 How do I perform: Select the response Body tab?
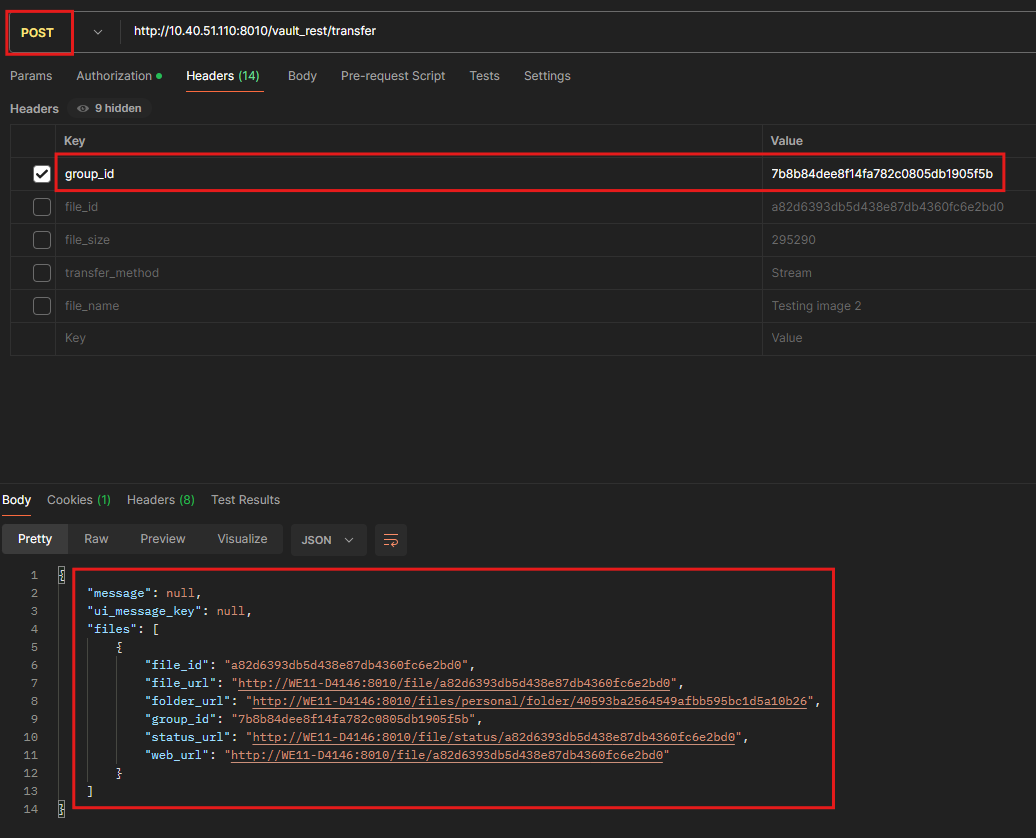17,500
